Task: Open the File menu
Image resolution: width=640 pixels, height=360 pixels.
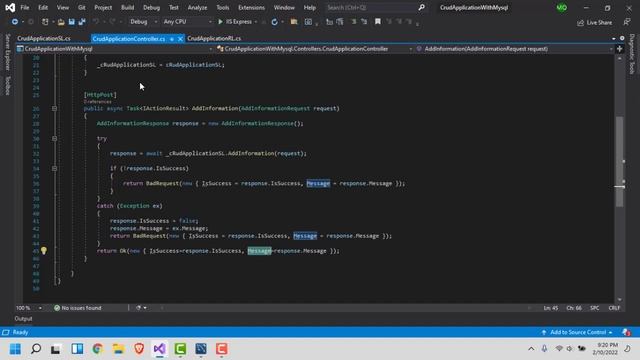Action: pos(25,7)
